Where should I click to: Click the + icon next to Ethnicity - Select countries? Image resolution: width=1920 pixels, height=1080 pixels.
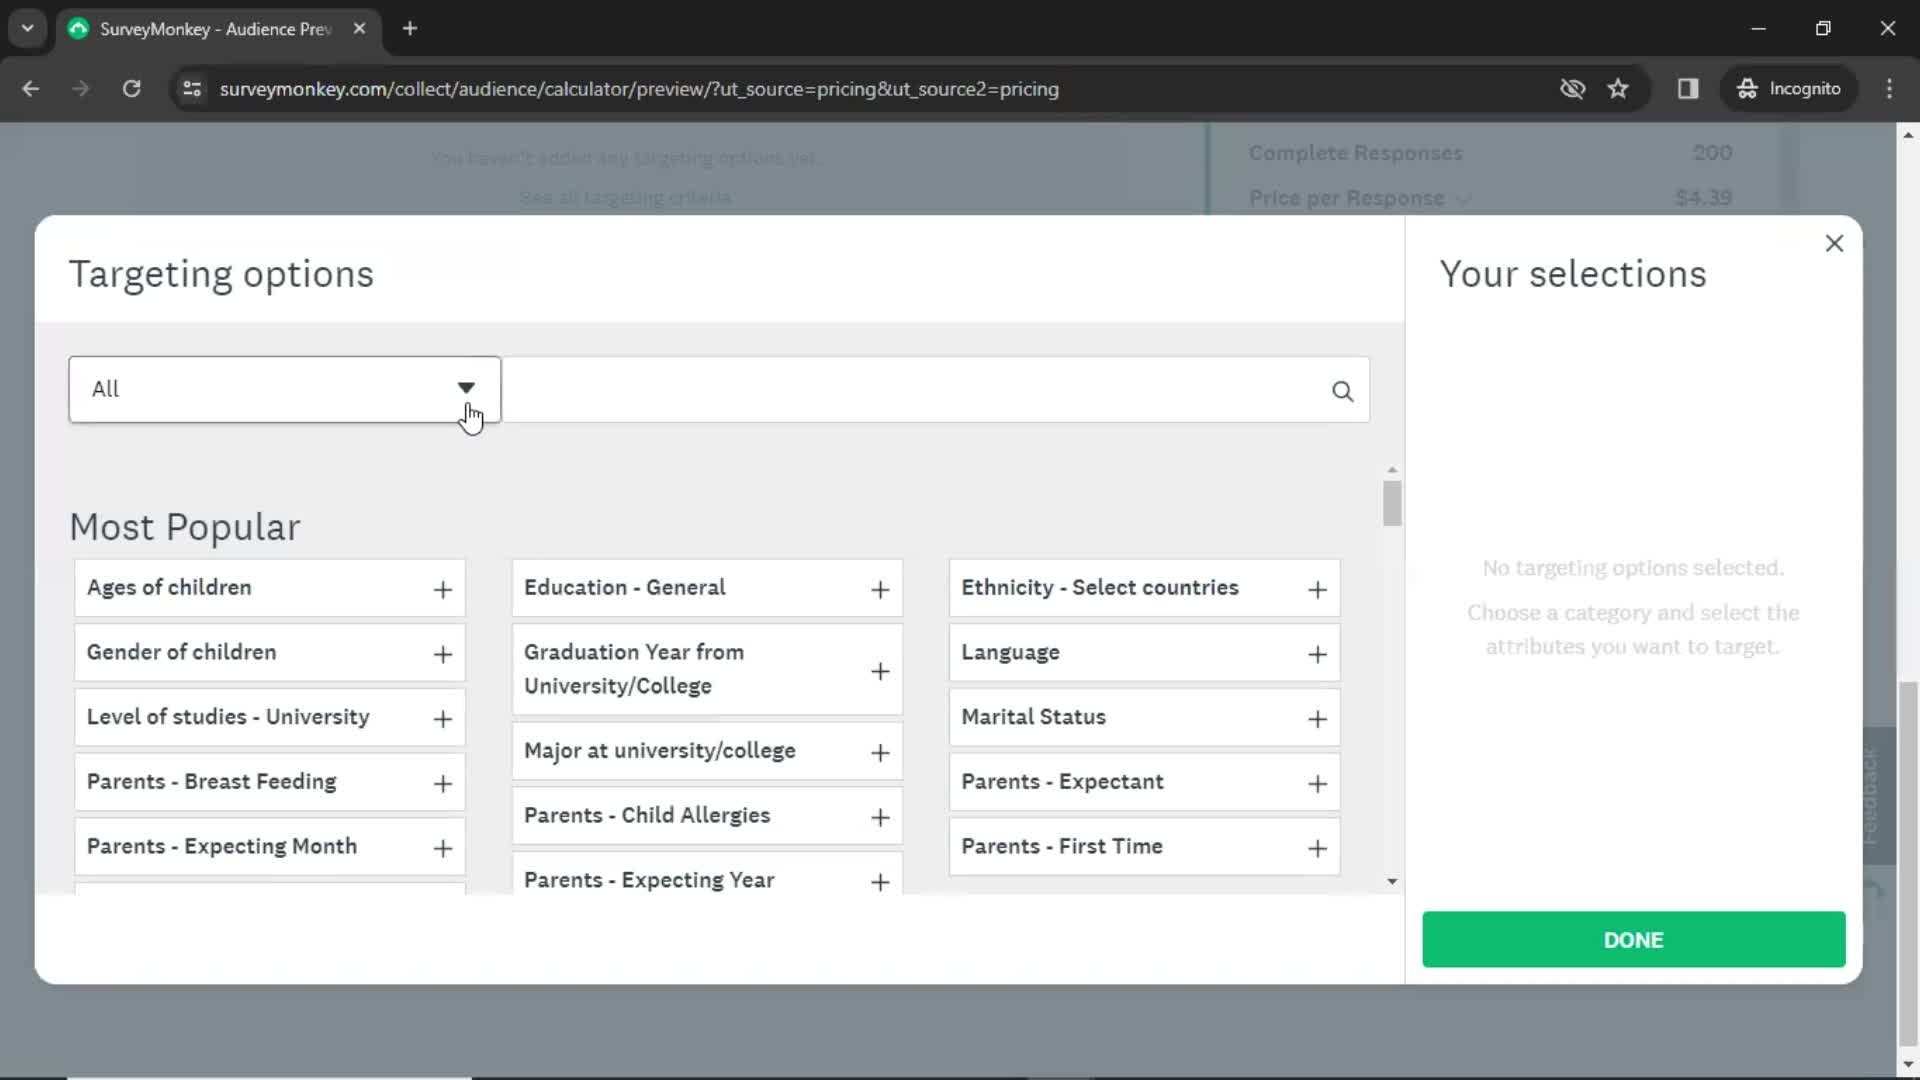(x=1319, y=588)
